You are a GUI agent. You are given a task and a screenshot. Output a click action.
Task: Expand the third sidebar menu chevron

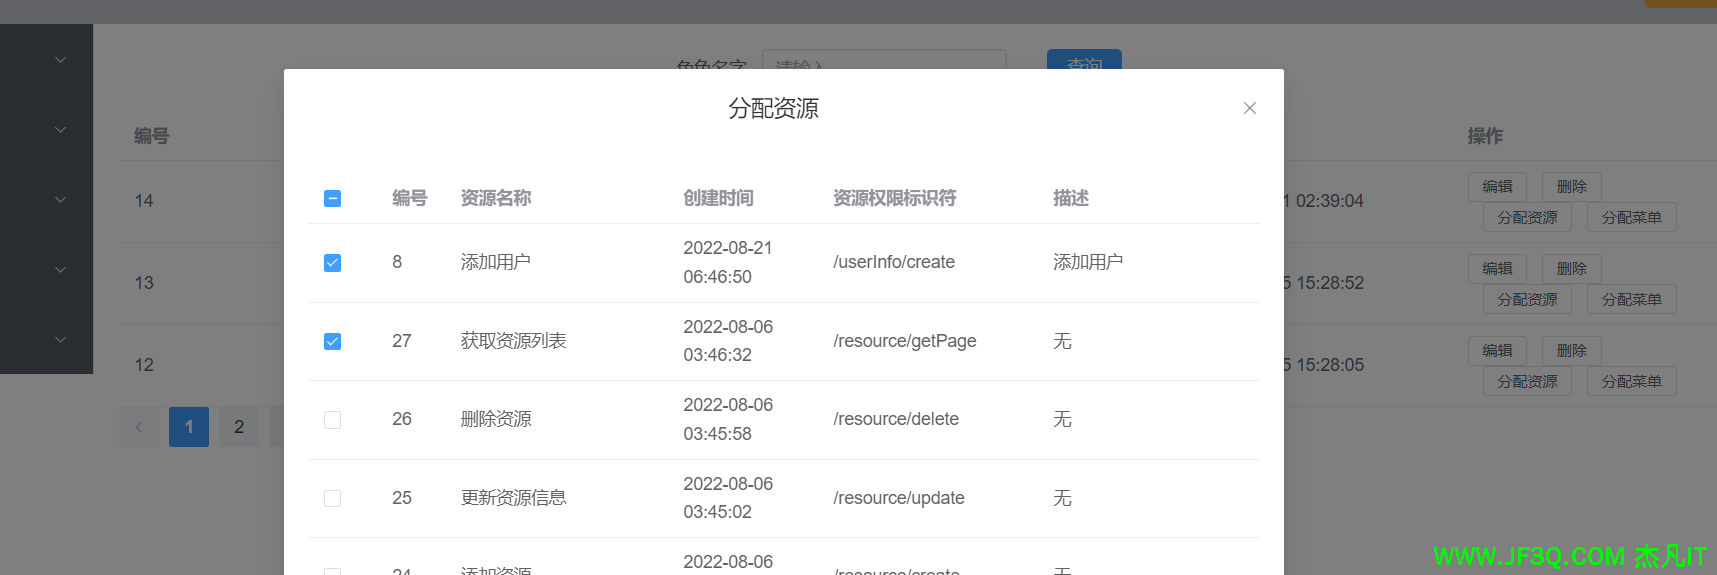click(60, 200)
